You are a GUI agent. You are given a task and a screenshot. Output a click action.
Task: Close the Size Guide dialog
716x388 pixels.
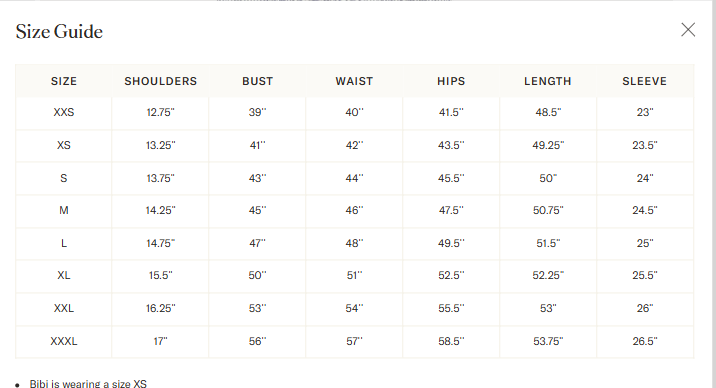tap(688, 30)
